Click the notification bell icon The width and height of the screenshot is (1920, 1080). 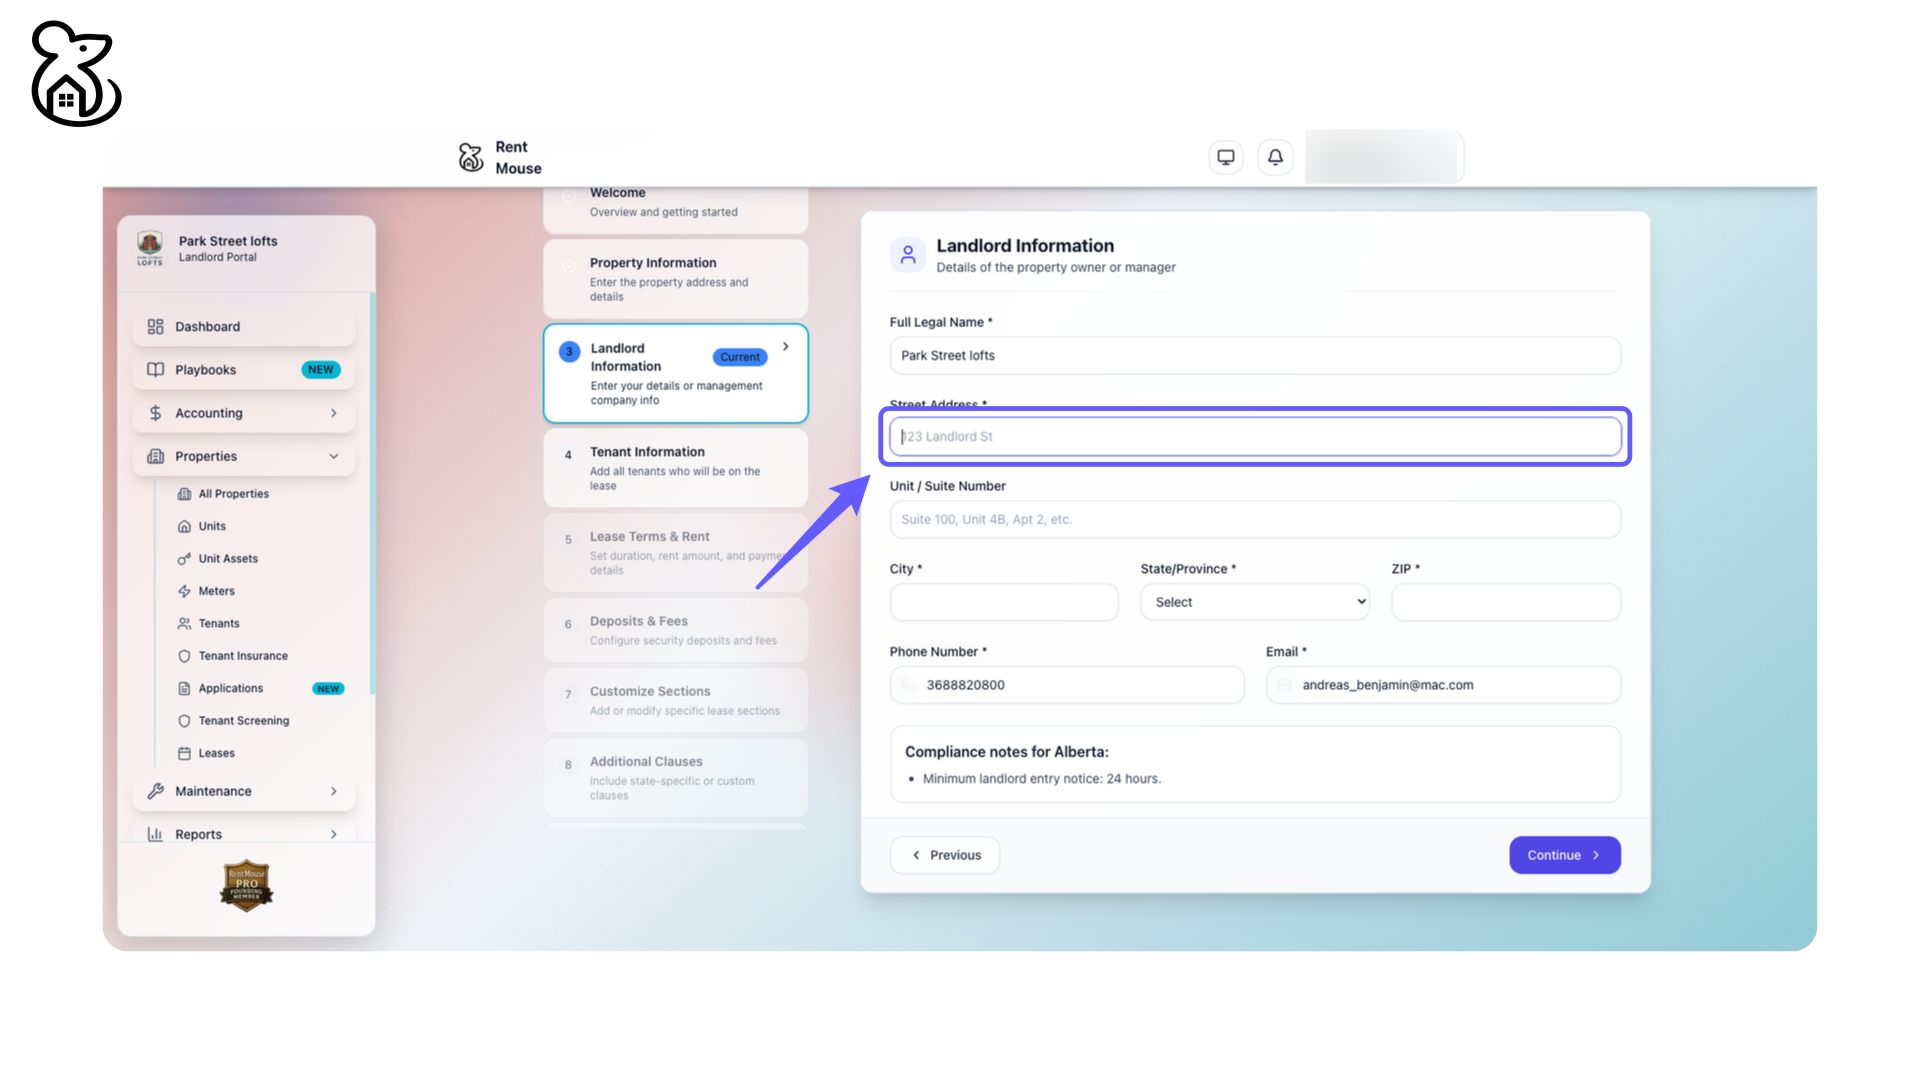[1275, 157]
